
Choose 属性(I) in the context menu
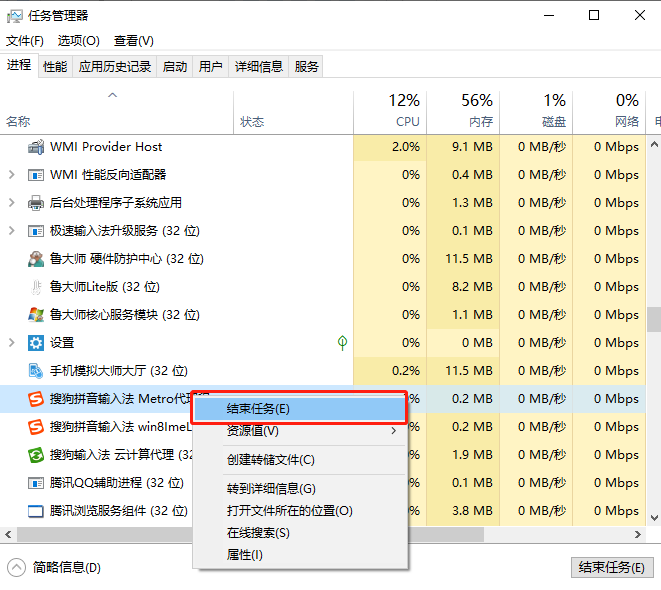[x=301, y=555]
